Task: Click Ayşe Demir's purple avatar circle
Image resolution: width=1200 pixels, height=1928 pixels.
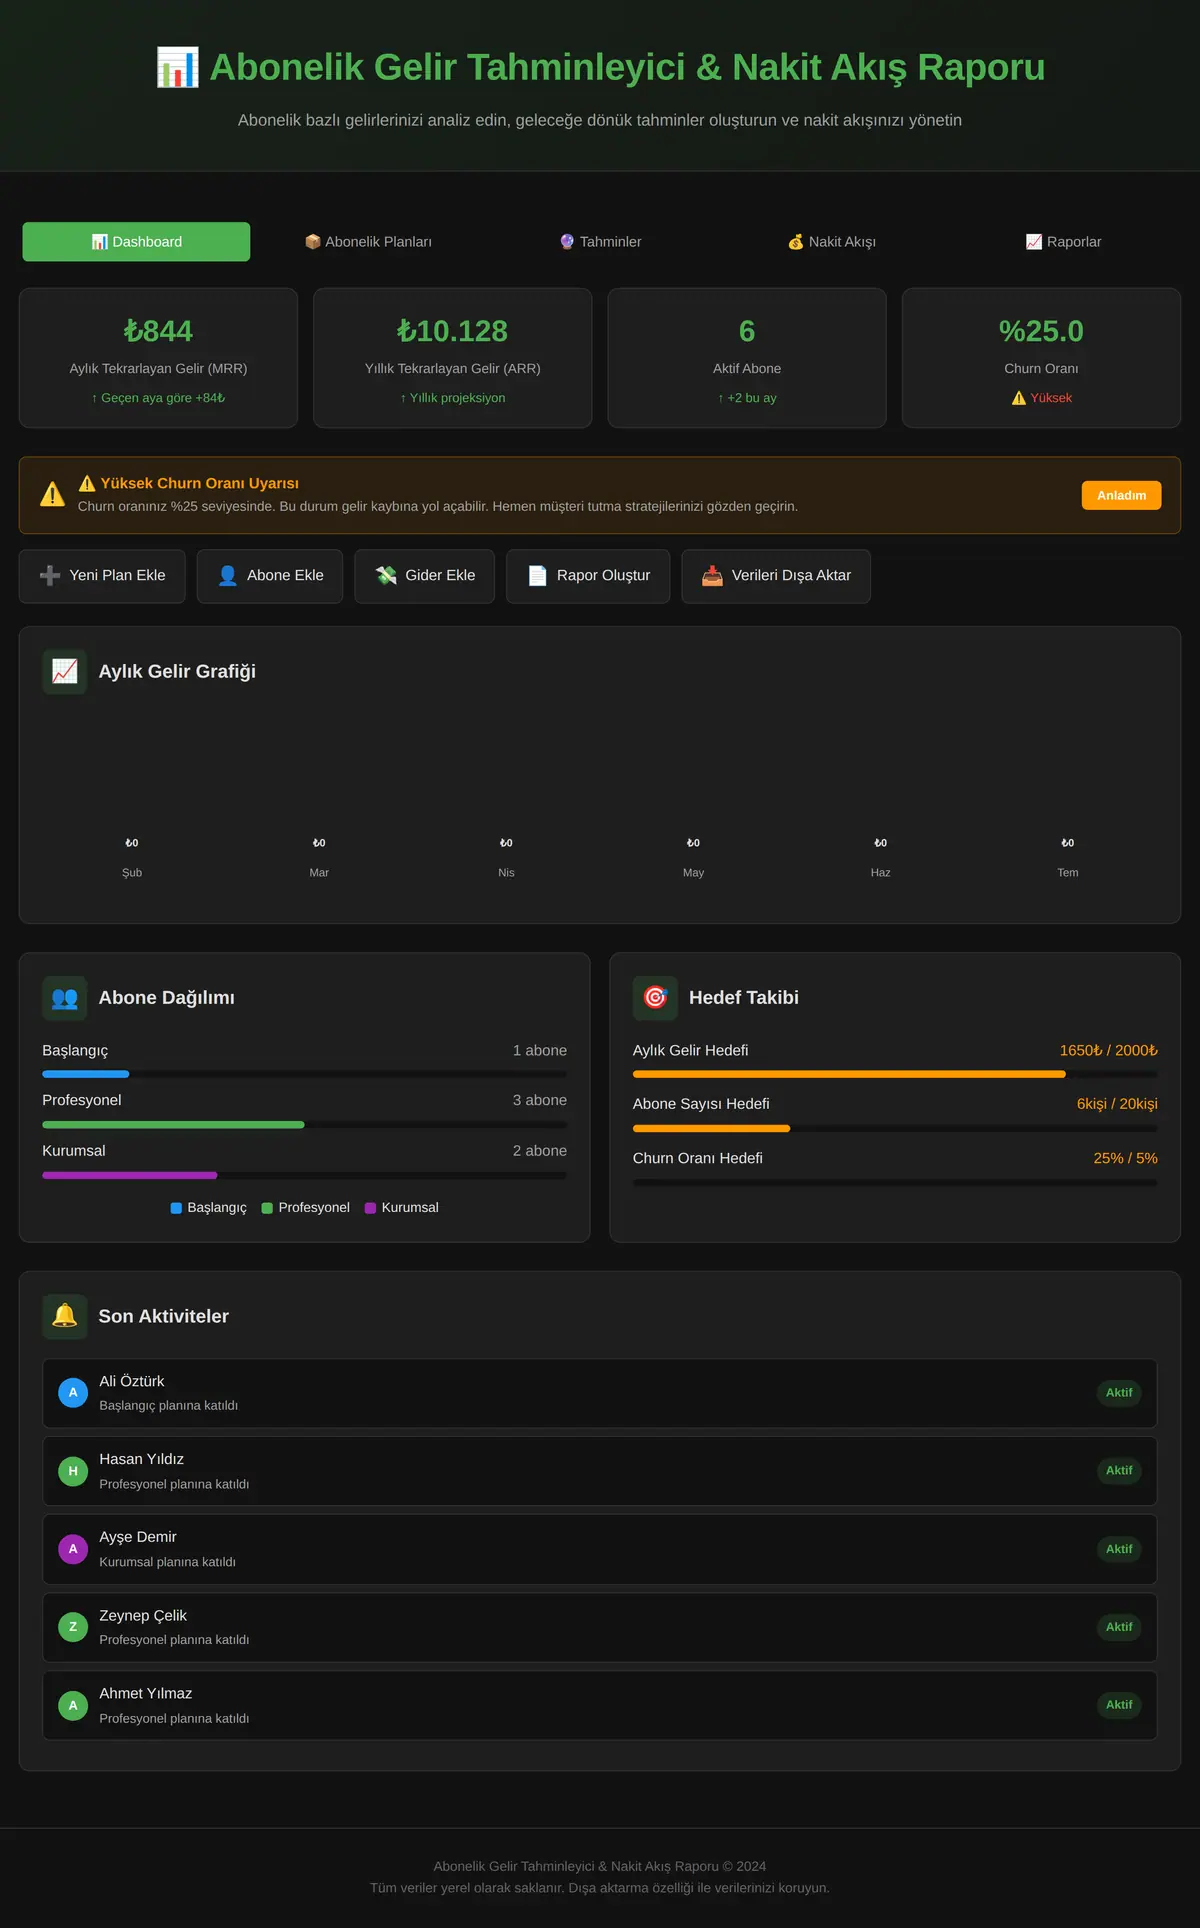Action: pos(73,1549)
